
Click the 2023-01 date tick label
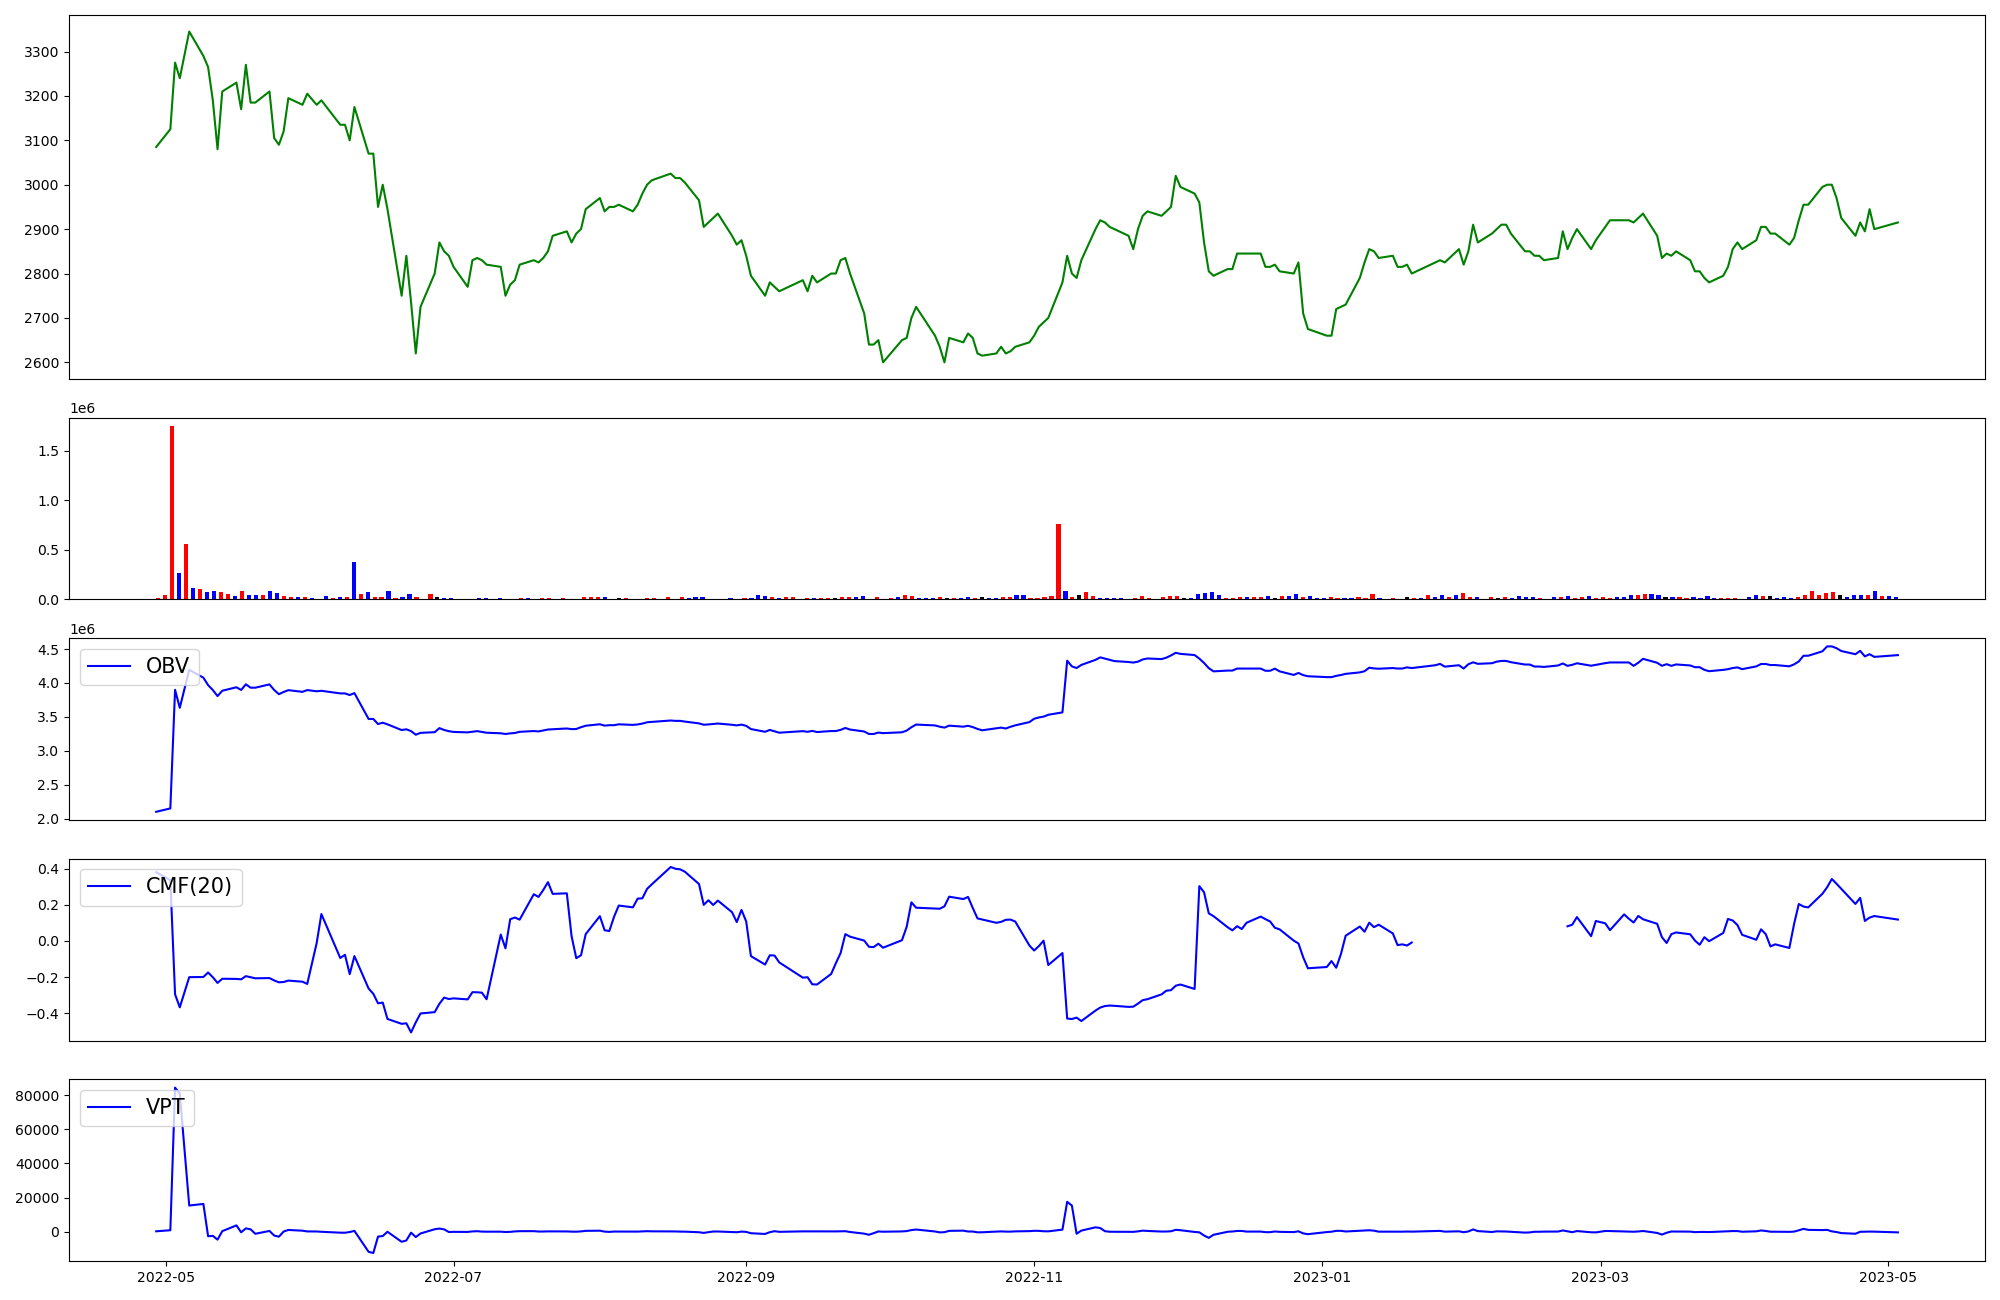click(1322, 1277)
